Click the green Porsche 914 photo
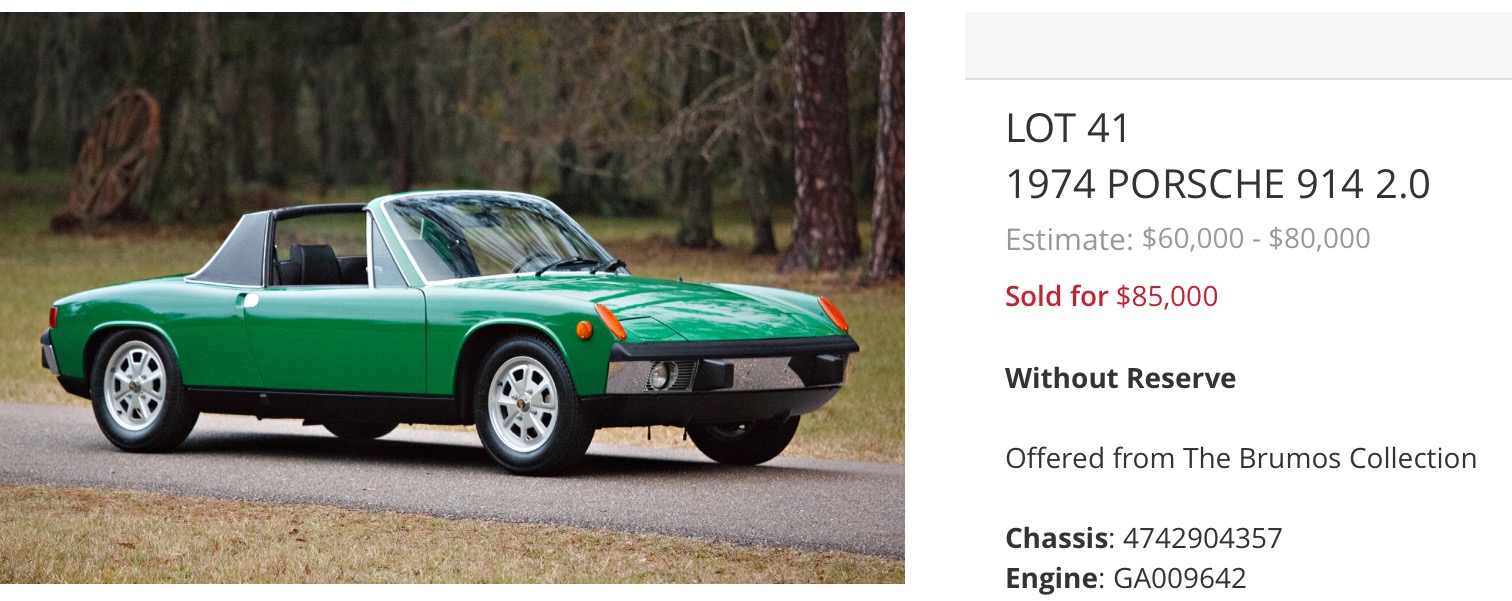Viewport: 1512px width, 601px height. [452, 298]
